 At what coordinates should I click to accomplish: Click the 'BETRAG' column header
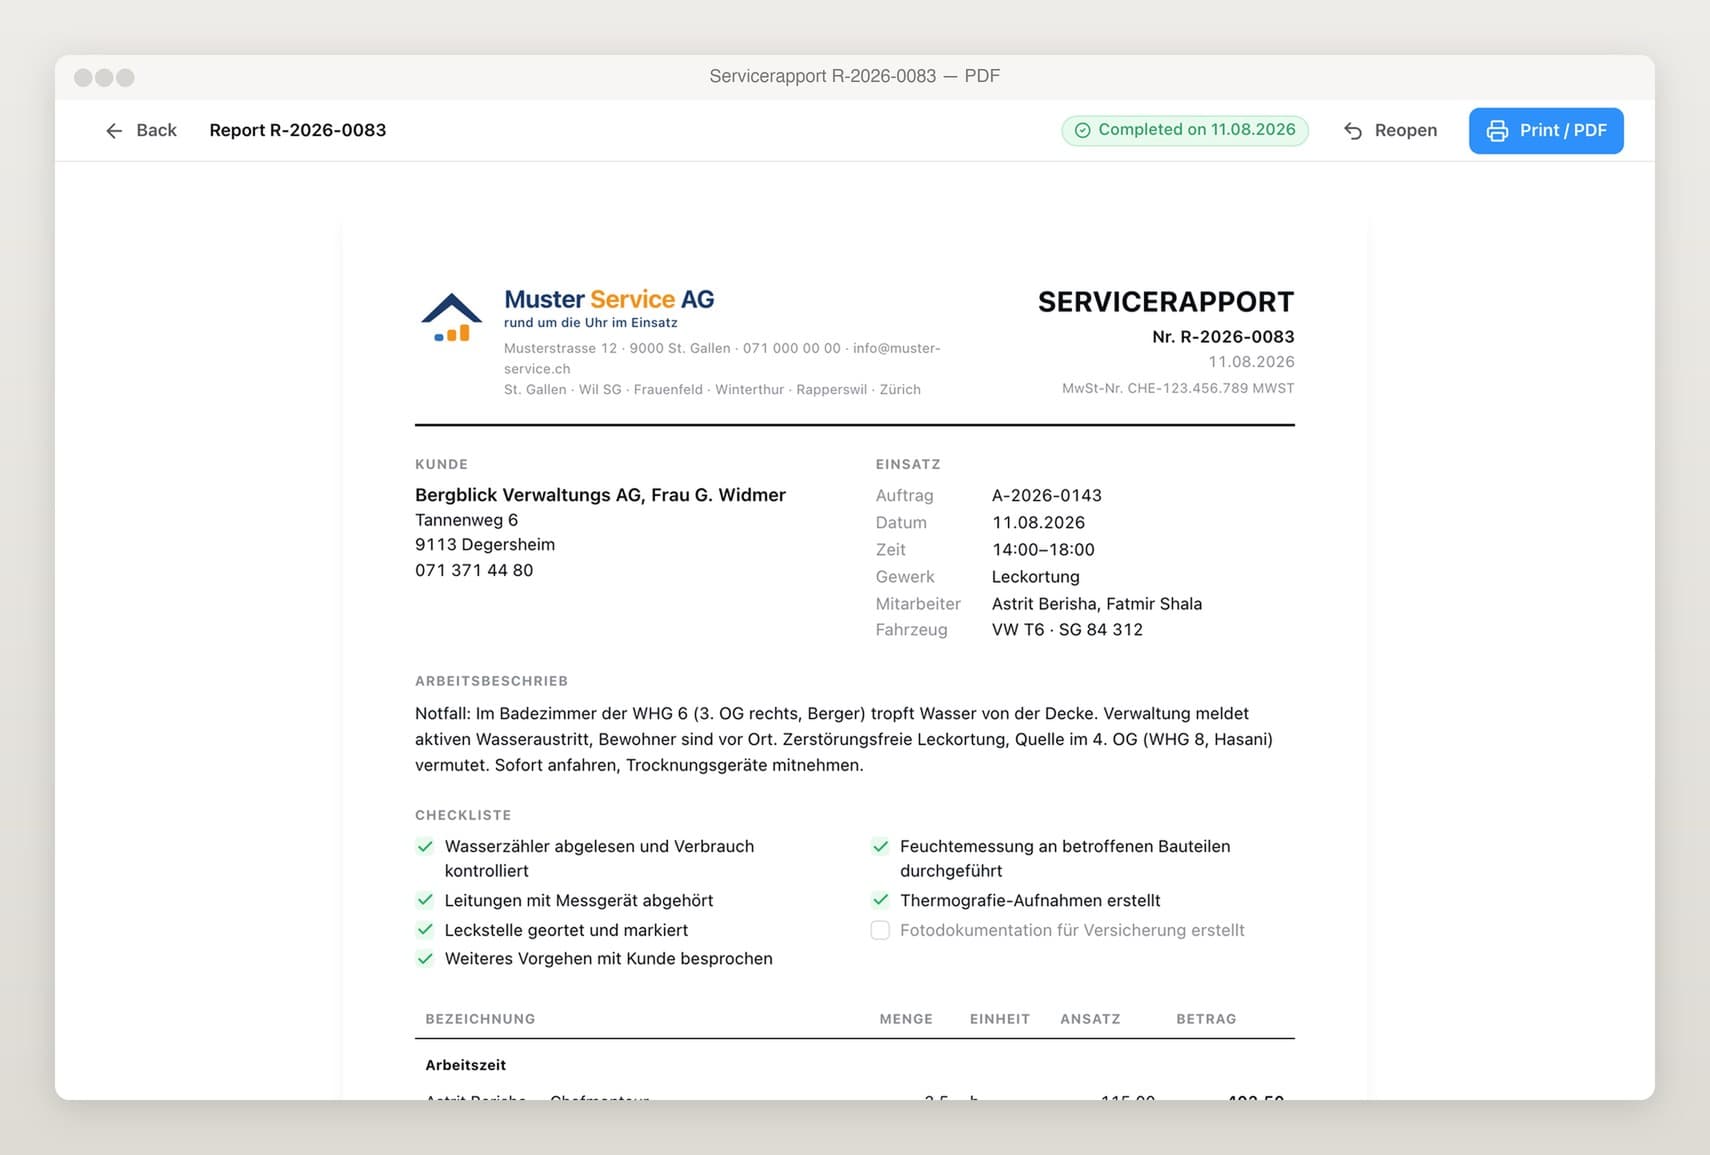1206,1019
